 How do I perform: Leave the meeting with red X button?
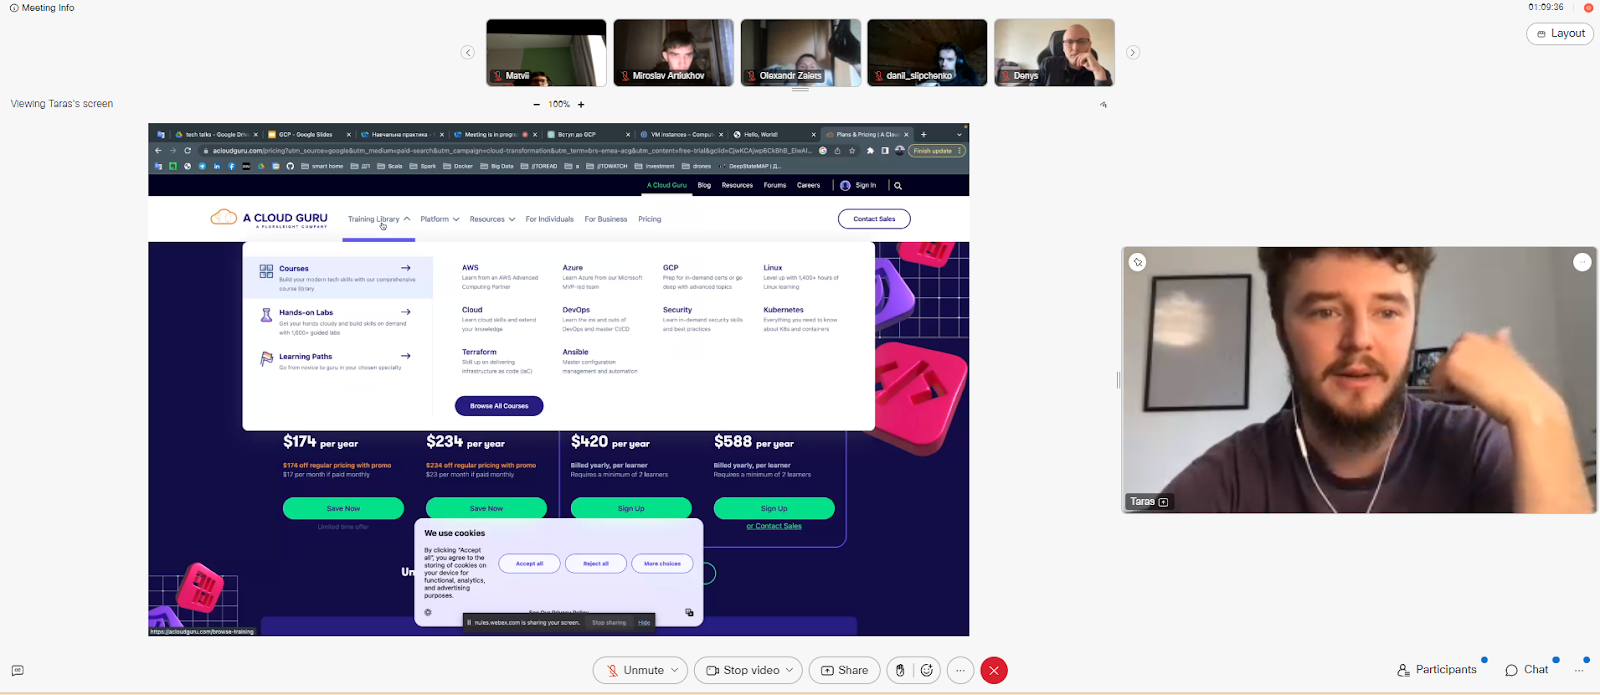pos(993,670)
